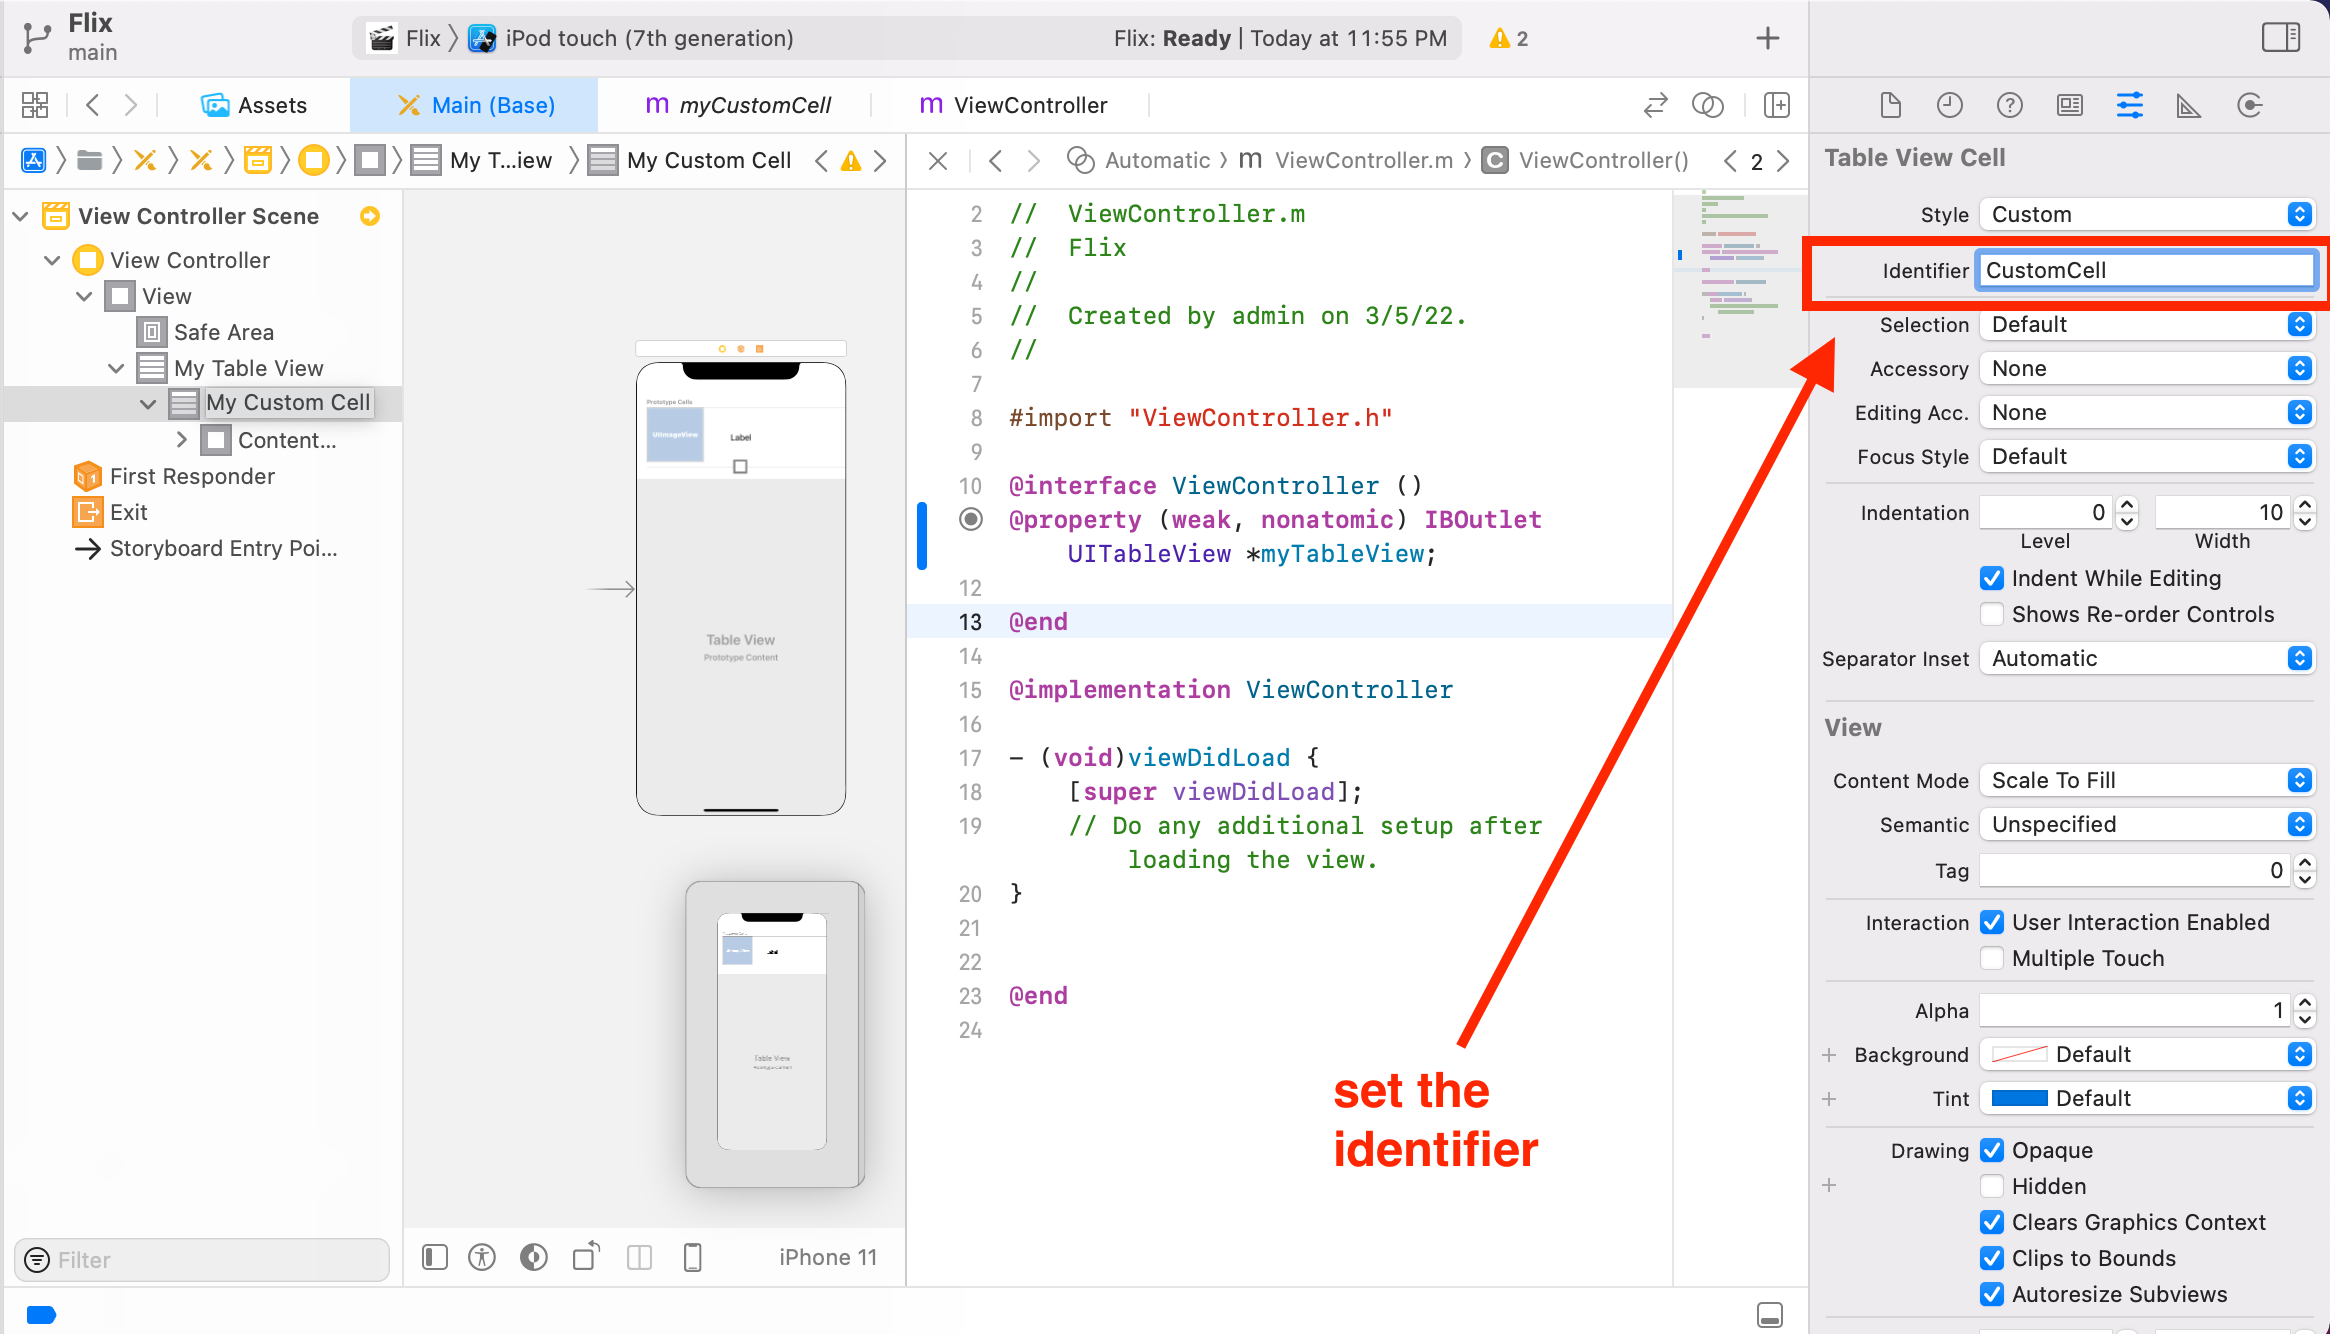
Task: Click the Identifier text field
Action: [x=2146, y=270]
